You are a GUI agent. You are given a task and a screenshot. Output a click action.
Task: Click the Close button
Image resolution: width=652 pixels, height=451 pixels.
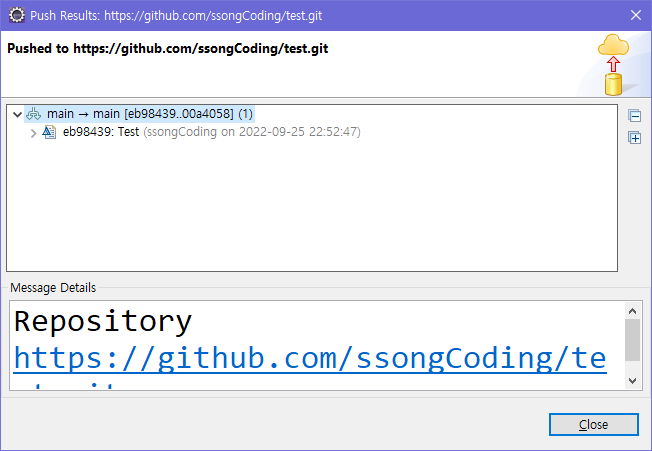(x=593, y=424)
